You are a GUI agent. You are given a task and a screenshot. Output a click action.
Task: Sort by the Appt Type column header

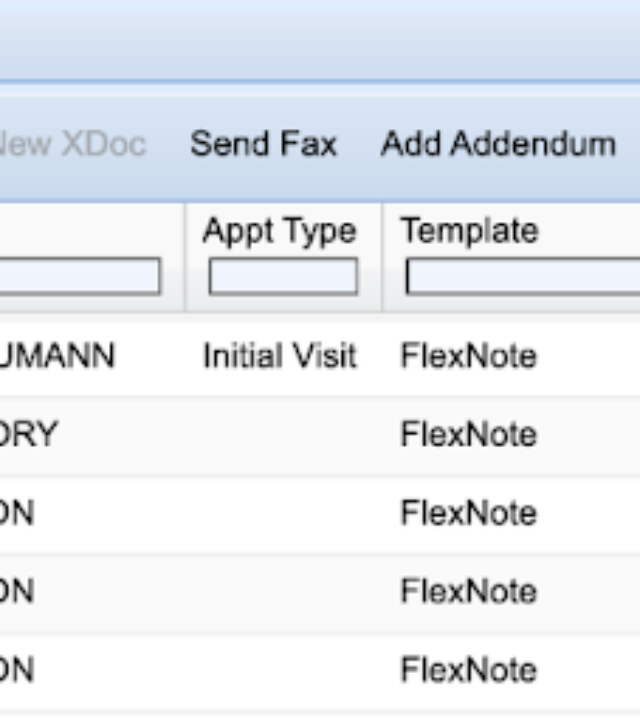[279, 231]
